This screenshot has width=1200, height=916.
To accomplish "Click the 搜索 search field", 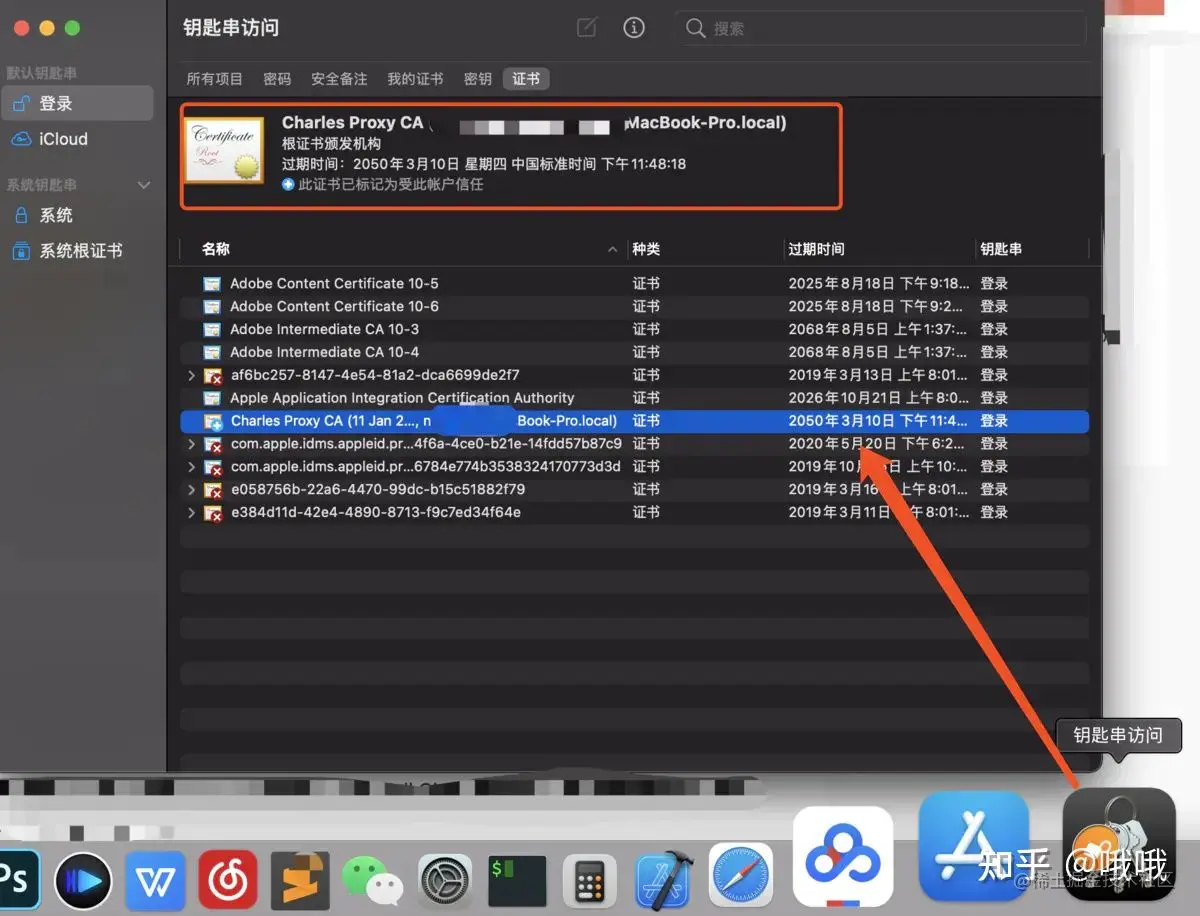I will point(881,28).
